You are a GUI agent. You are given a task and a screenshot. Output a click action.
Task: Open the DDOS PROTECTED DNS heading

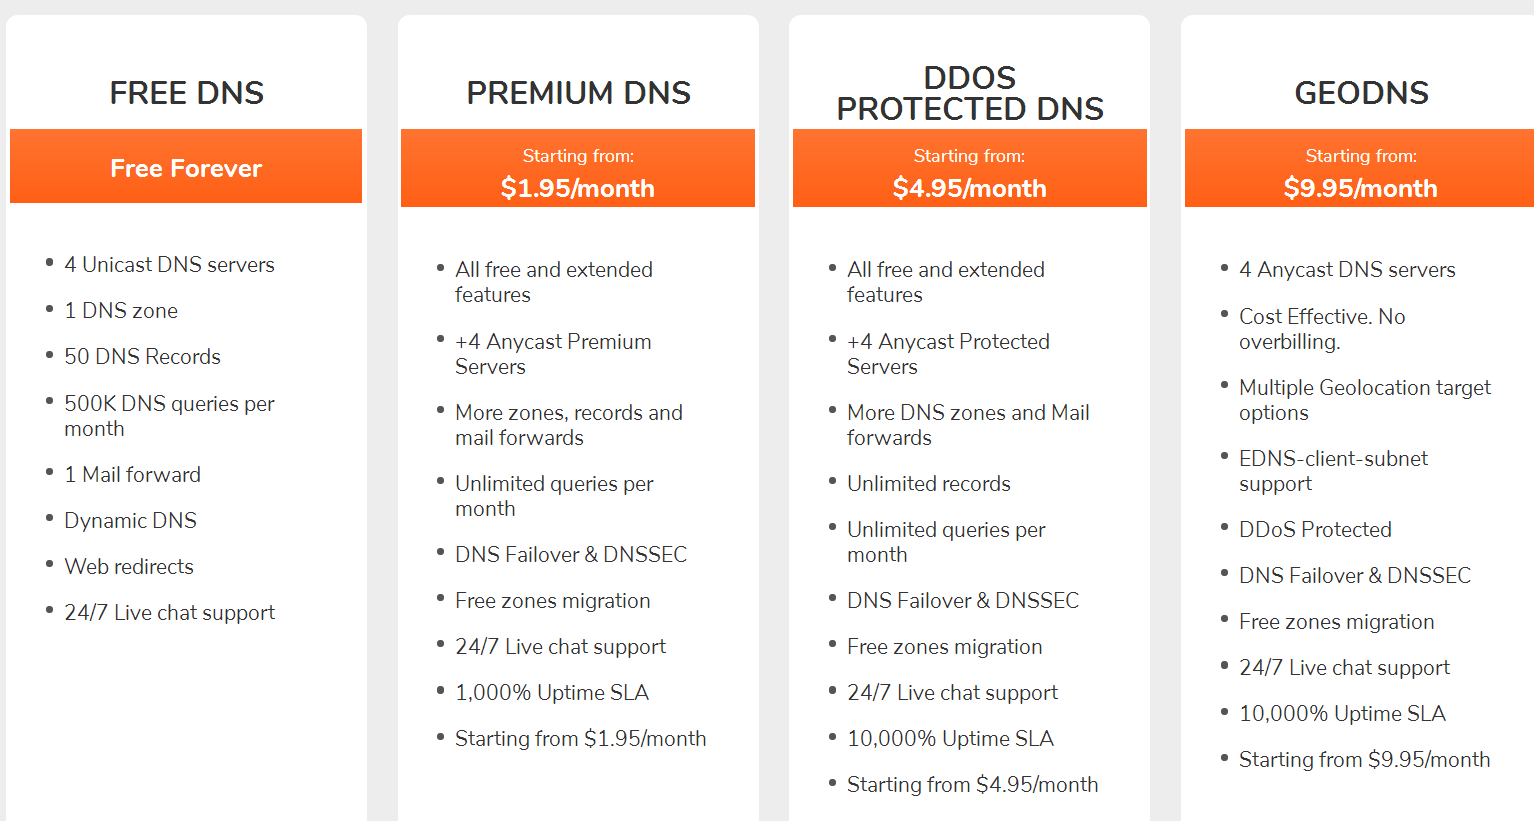tap(970, 93)
